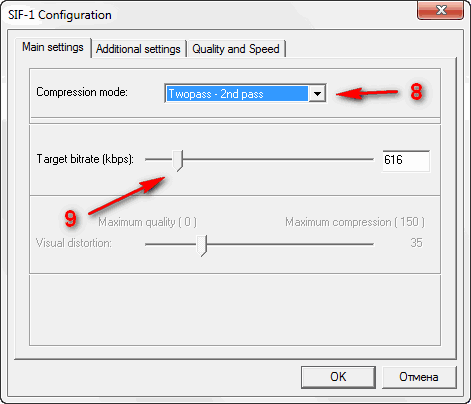Confirm settings with the OK button
471x404 pixels.
click(x=338, y=377)
